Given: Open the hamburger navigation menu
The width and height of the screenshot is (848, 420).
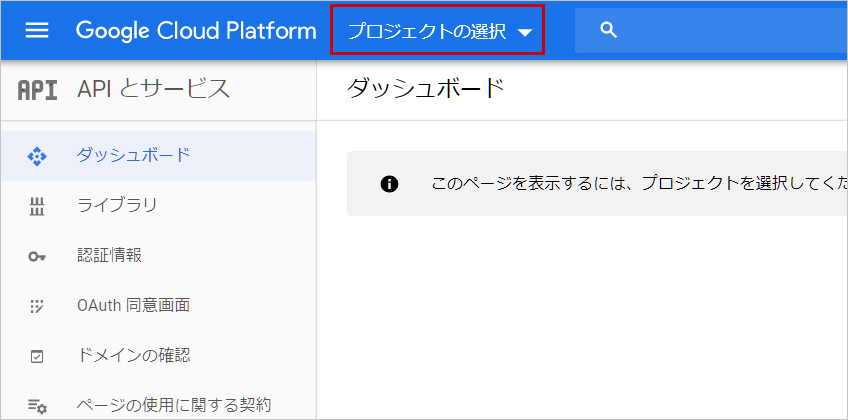Looking at the screenshot, I should click(x=37, y=31).
